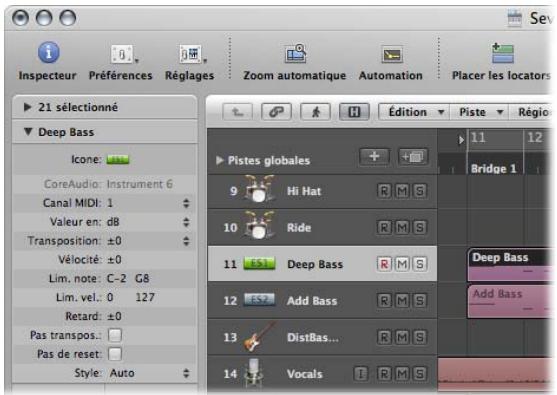Toggle the Automation toolbar icon

pos(392,55)
